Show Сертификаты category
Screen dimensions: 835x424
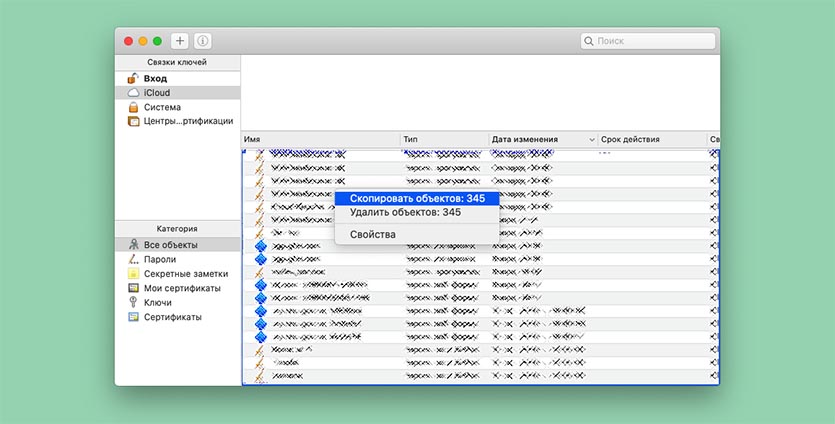coord(172,317)
